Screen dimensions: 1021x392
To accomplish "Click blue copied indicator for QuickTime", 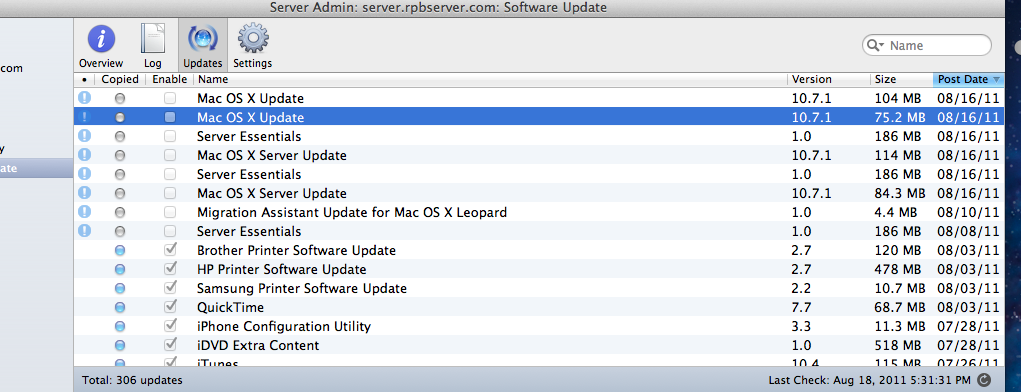I will point(120,307).
